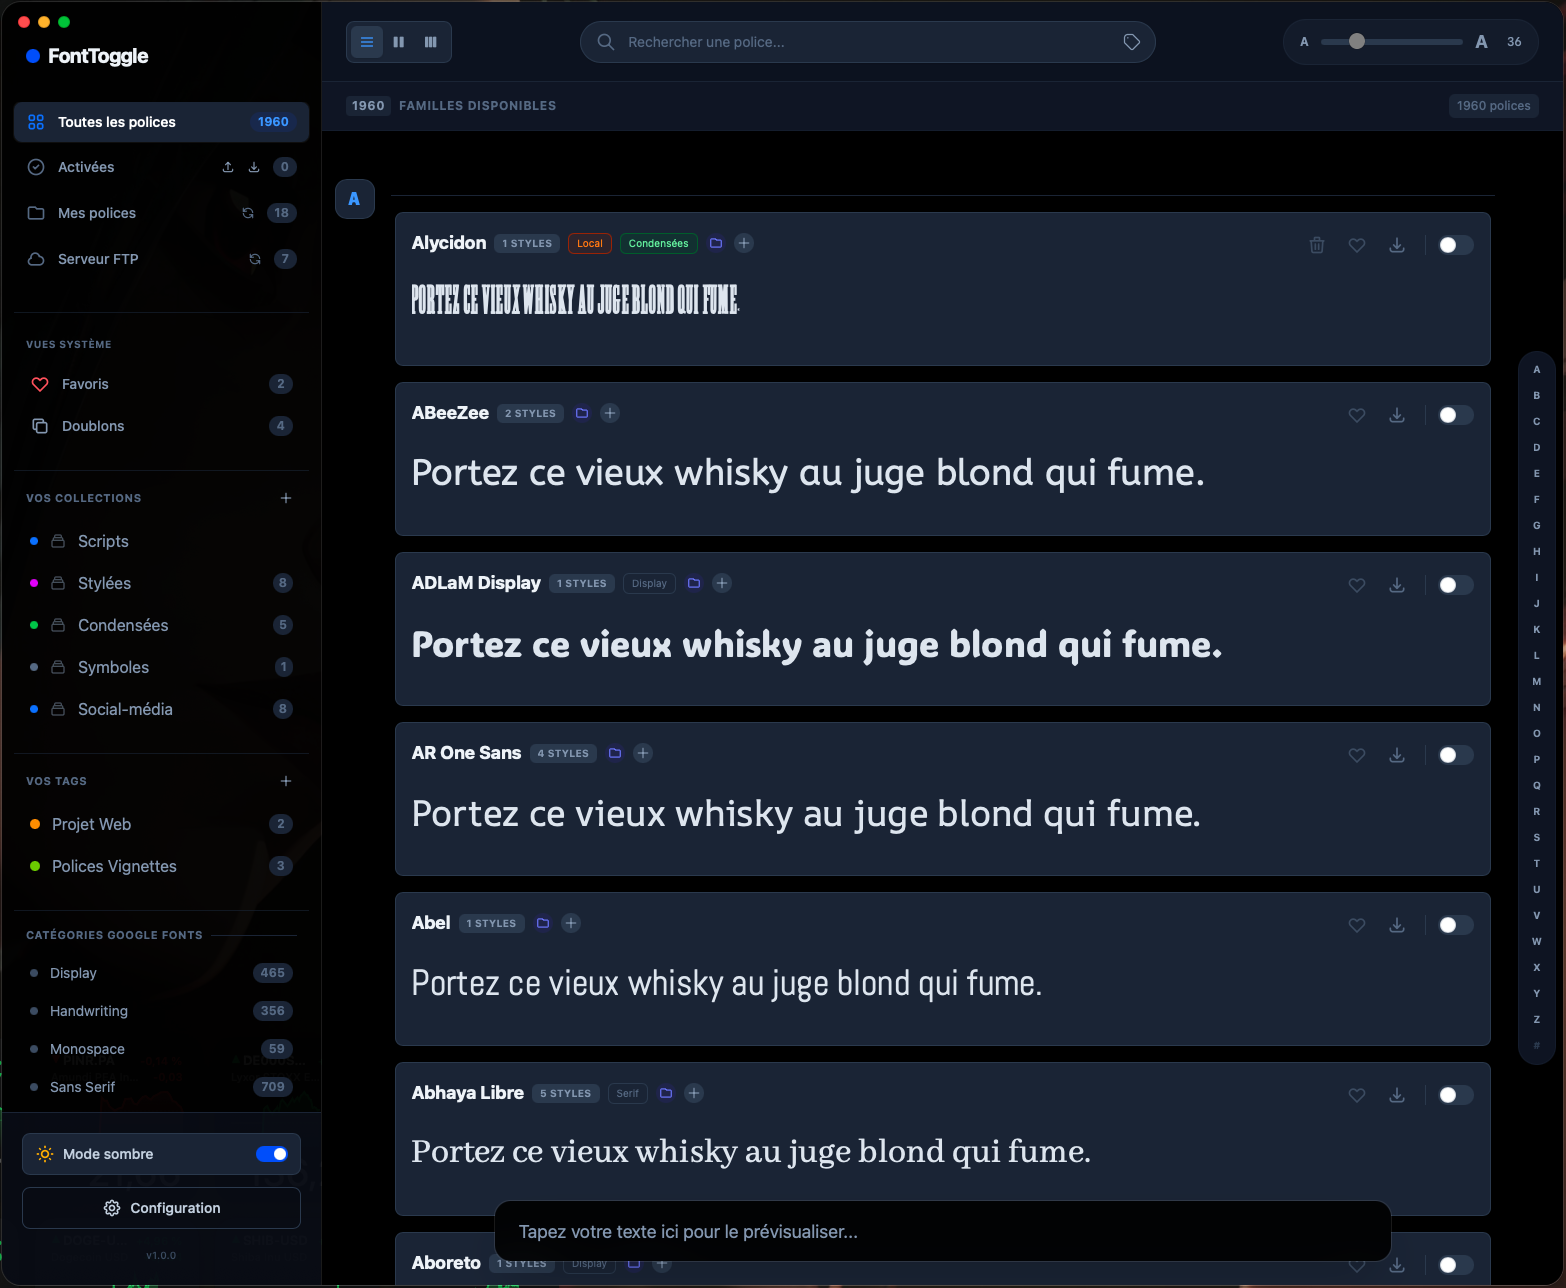Switch to two-column view layout
Image resolution: width=1566 pixels, height=1288 pixels.
[x=399, y=42]
